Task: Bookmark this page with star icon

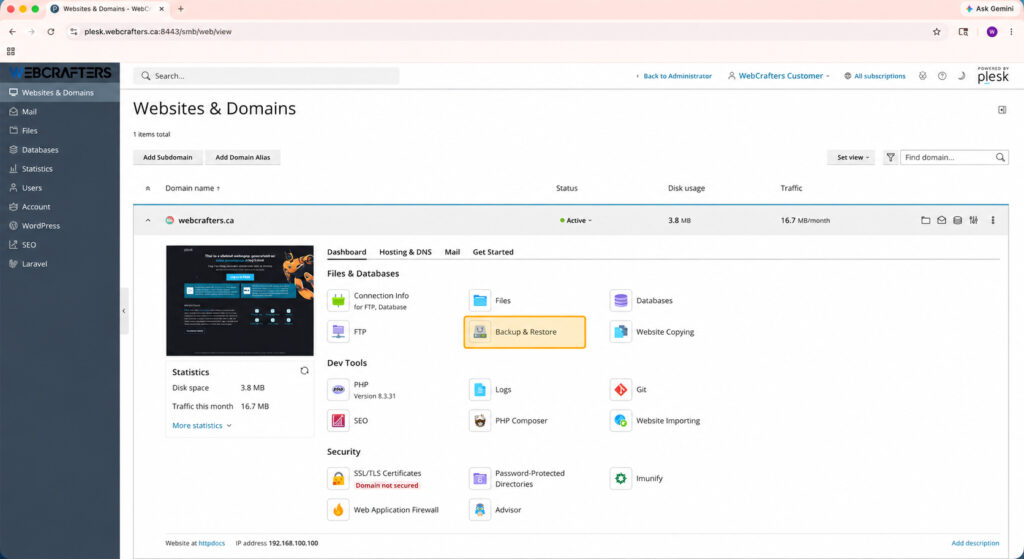Action: 936,31
